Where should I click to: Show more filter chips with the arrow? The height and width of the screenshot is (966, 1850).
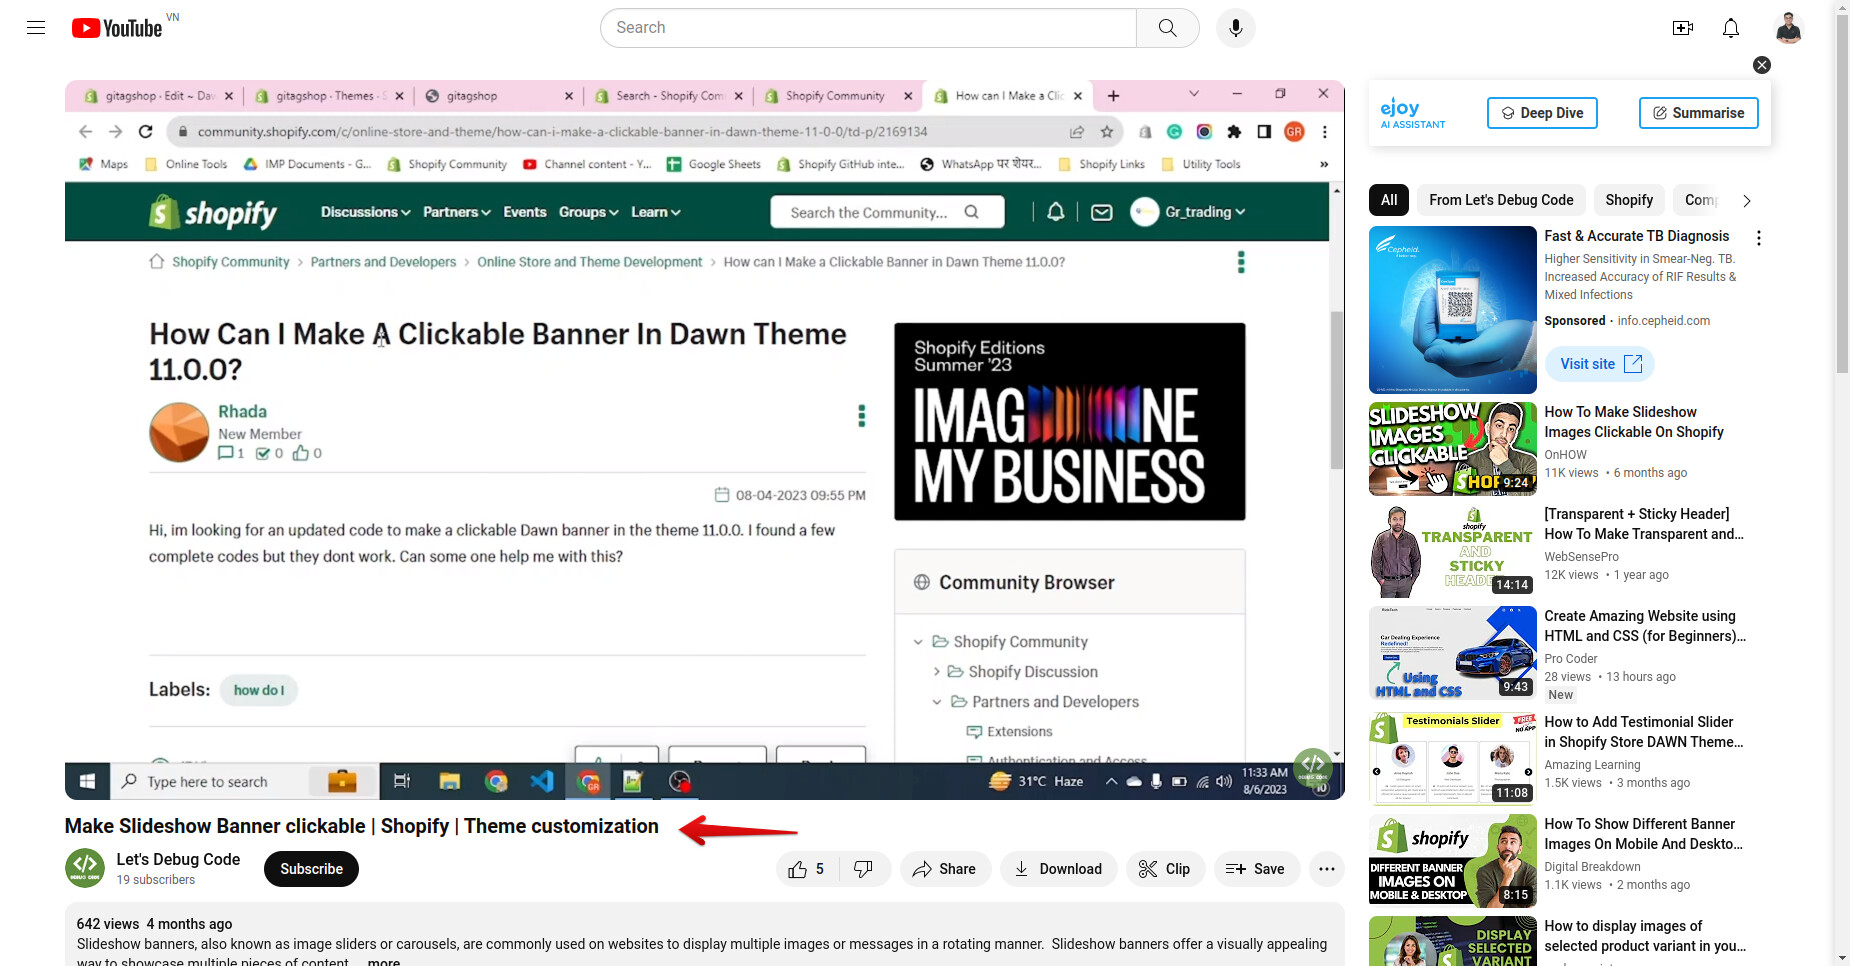(x=1747, y=201)
